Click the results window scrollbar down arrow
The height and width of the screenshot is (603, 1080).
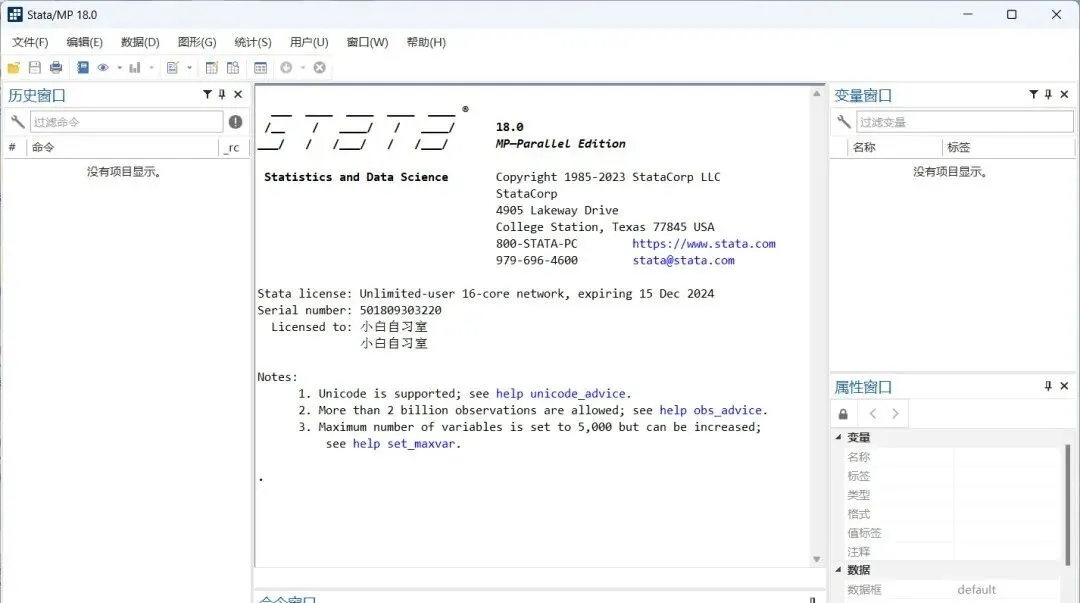click(817, 559)
